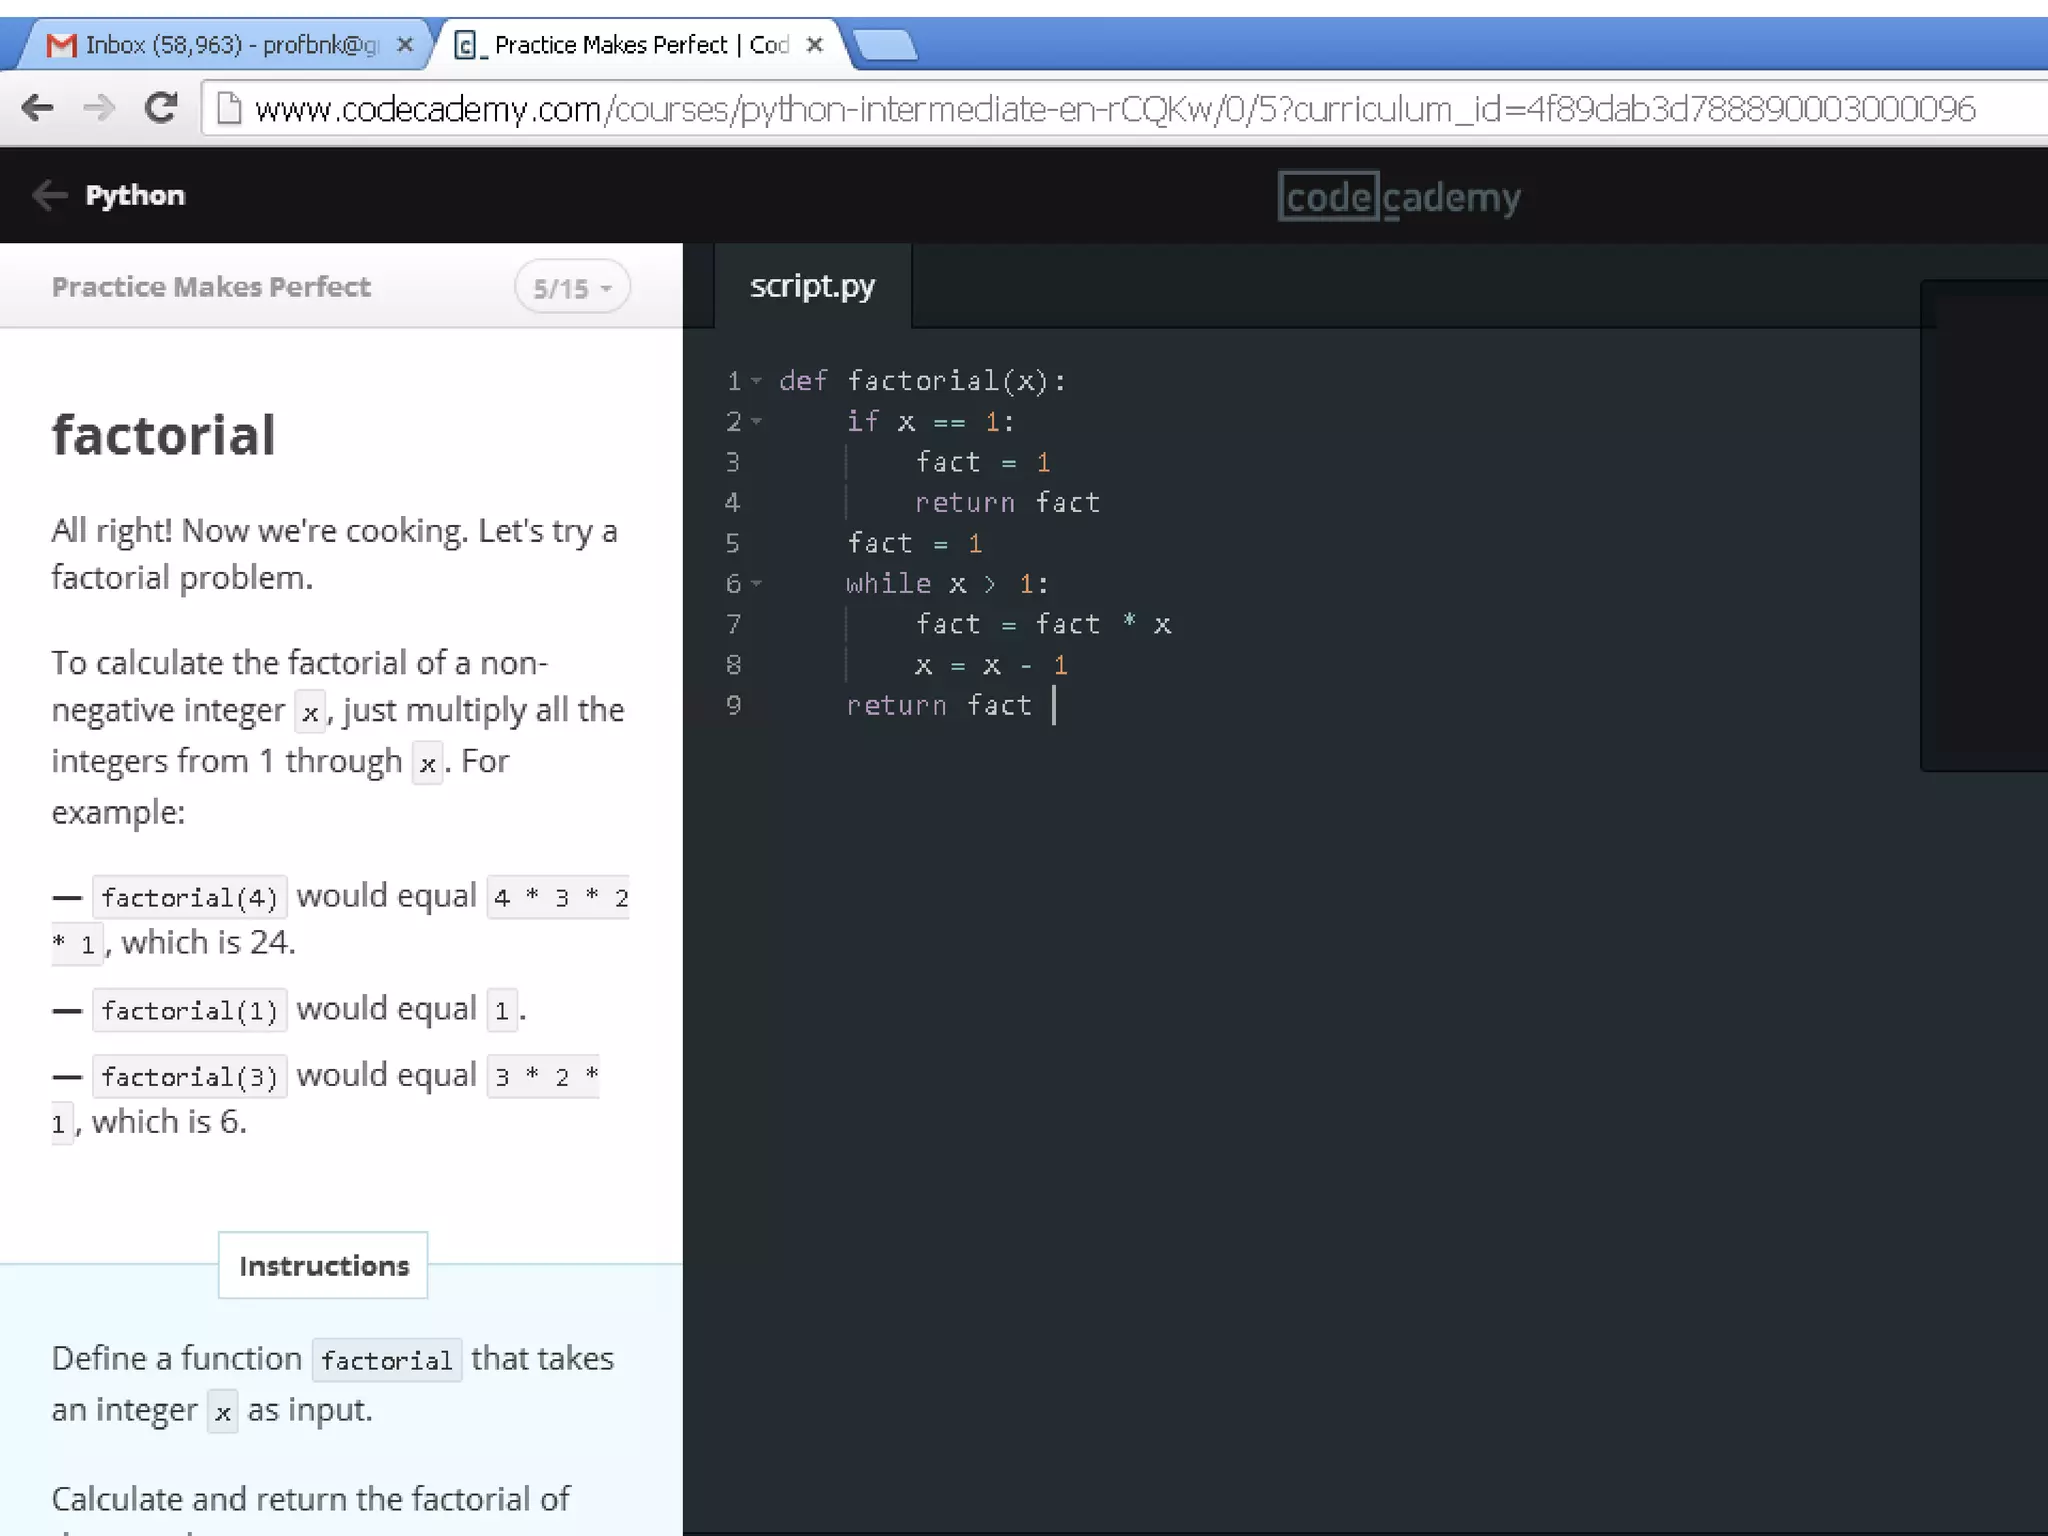Screen dimensions: 2048x1536
Task: Collapse the if block fold arrow on line 2
Action: point(757,422)
